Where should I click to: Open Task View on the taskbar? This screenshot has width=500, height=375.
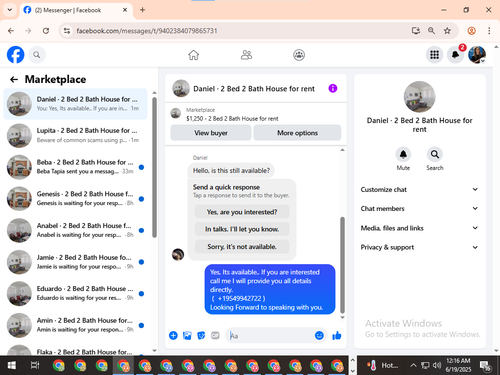35,365
